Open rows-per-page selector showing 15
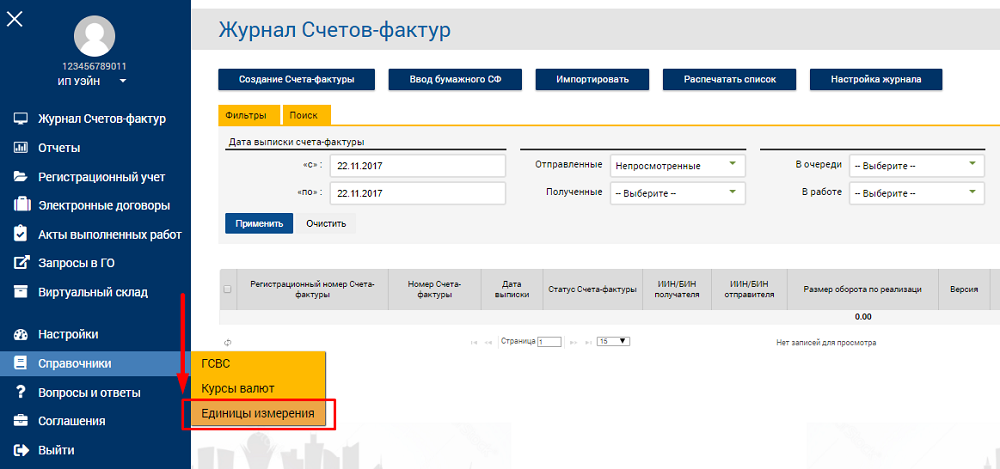 [613, 341]
